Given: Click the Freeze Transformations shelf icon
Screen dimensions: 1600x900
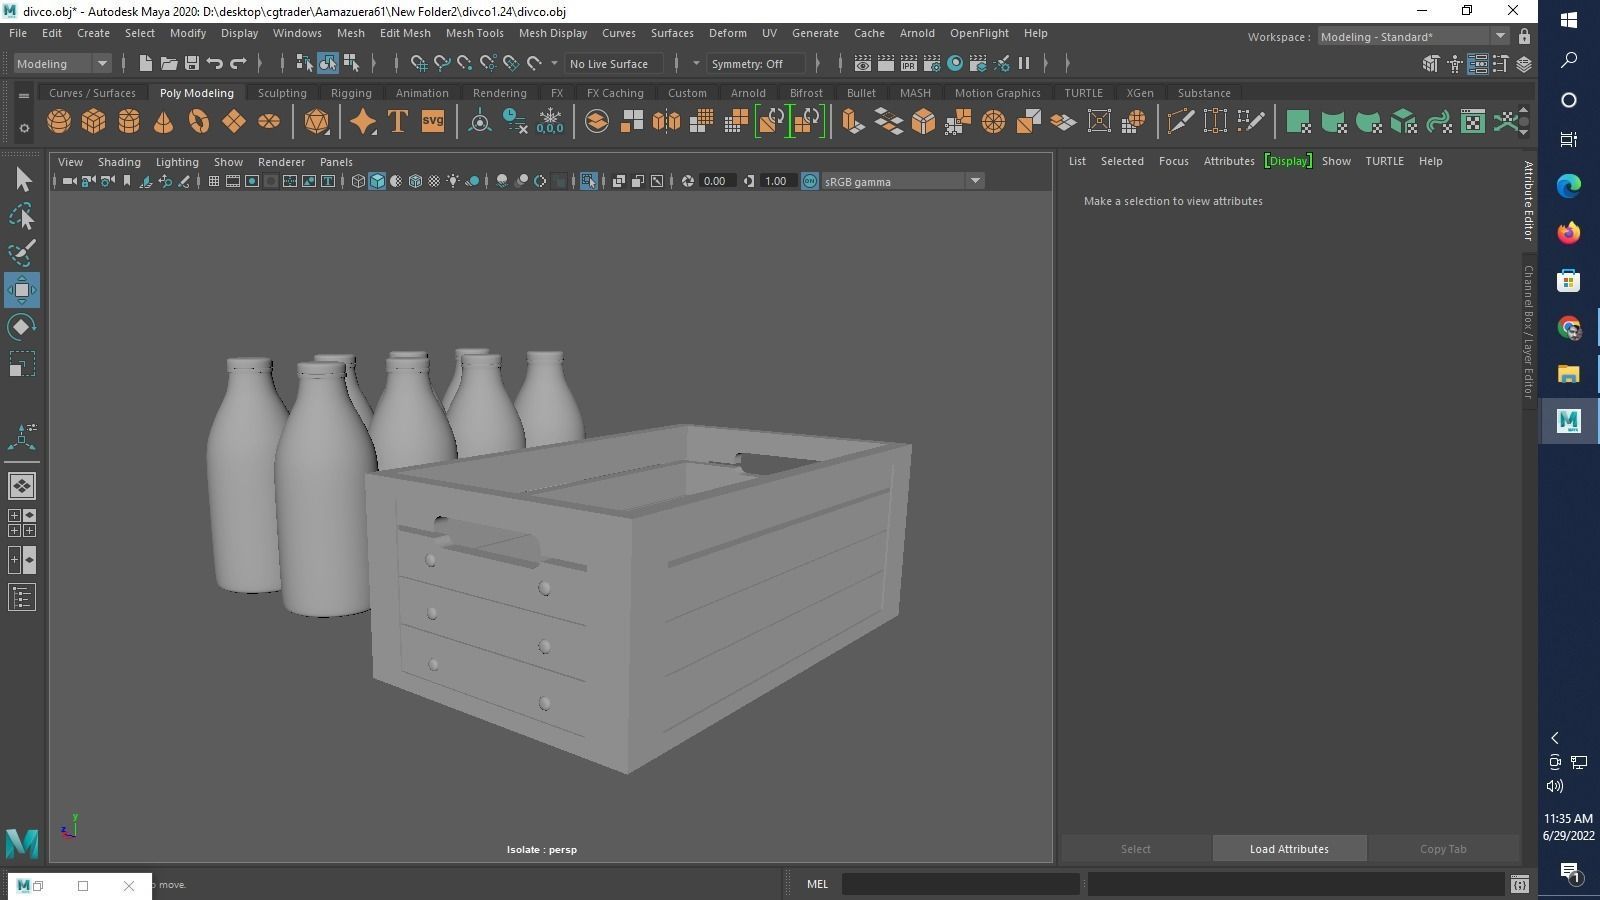Looking at the screenshot, I should click(x=550, y=122).
